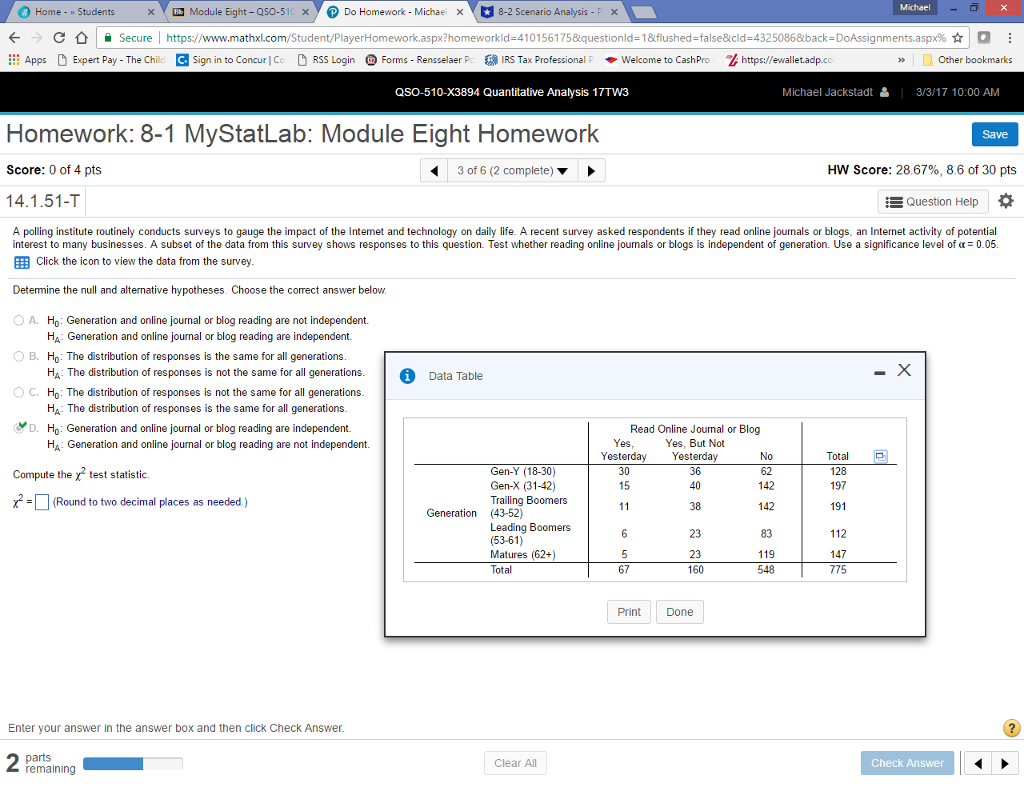
Task: Select answer option B radio button
Action: coord(19,356)
